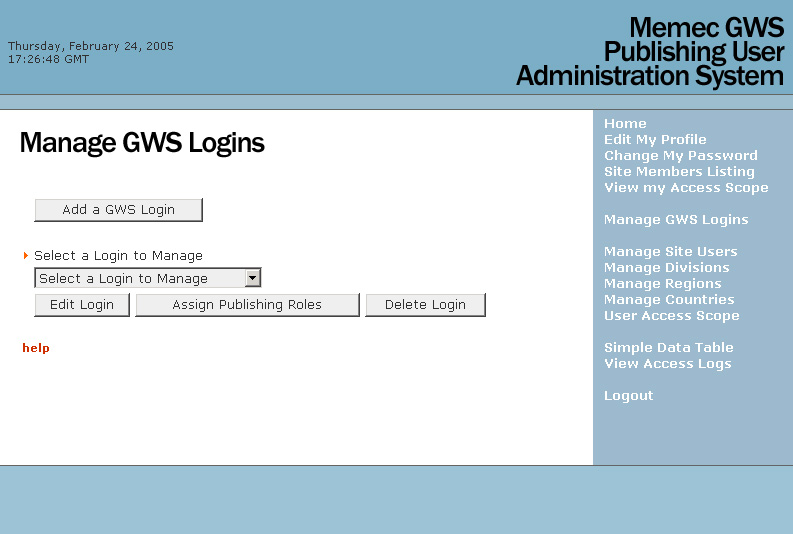Open the Select a Login to Manage dropdown
Screen dimensions: 793x534
point(148,278)
